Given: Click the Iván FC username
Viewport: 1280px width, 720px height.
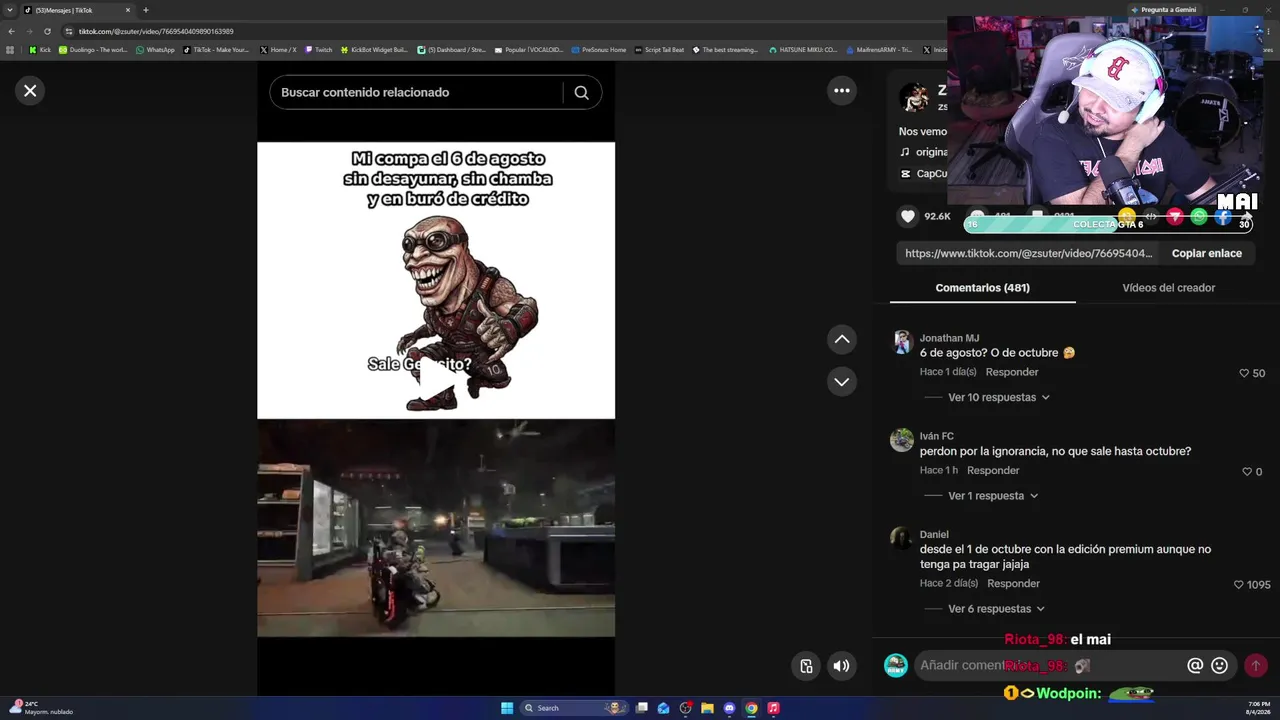Looking at the screenshot, I should tap(937, 436).
